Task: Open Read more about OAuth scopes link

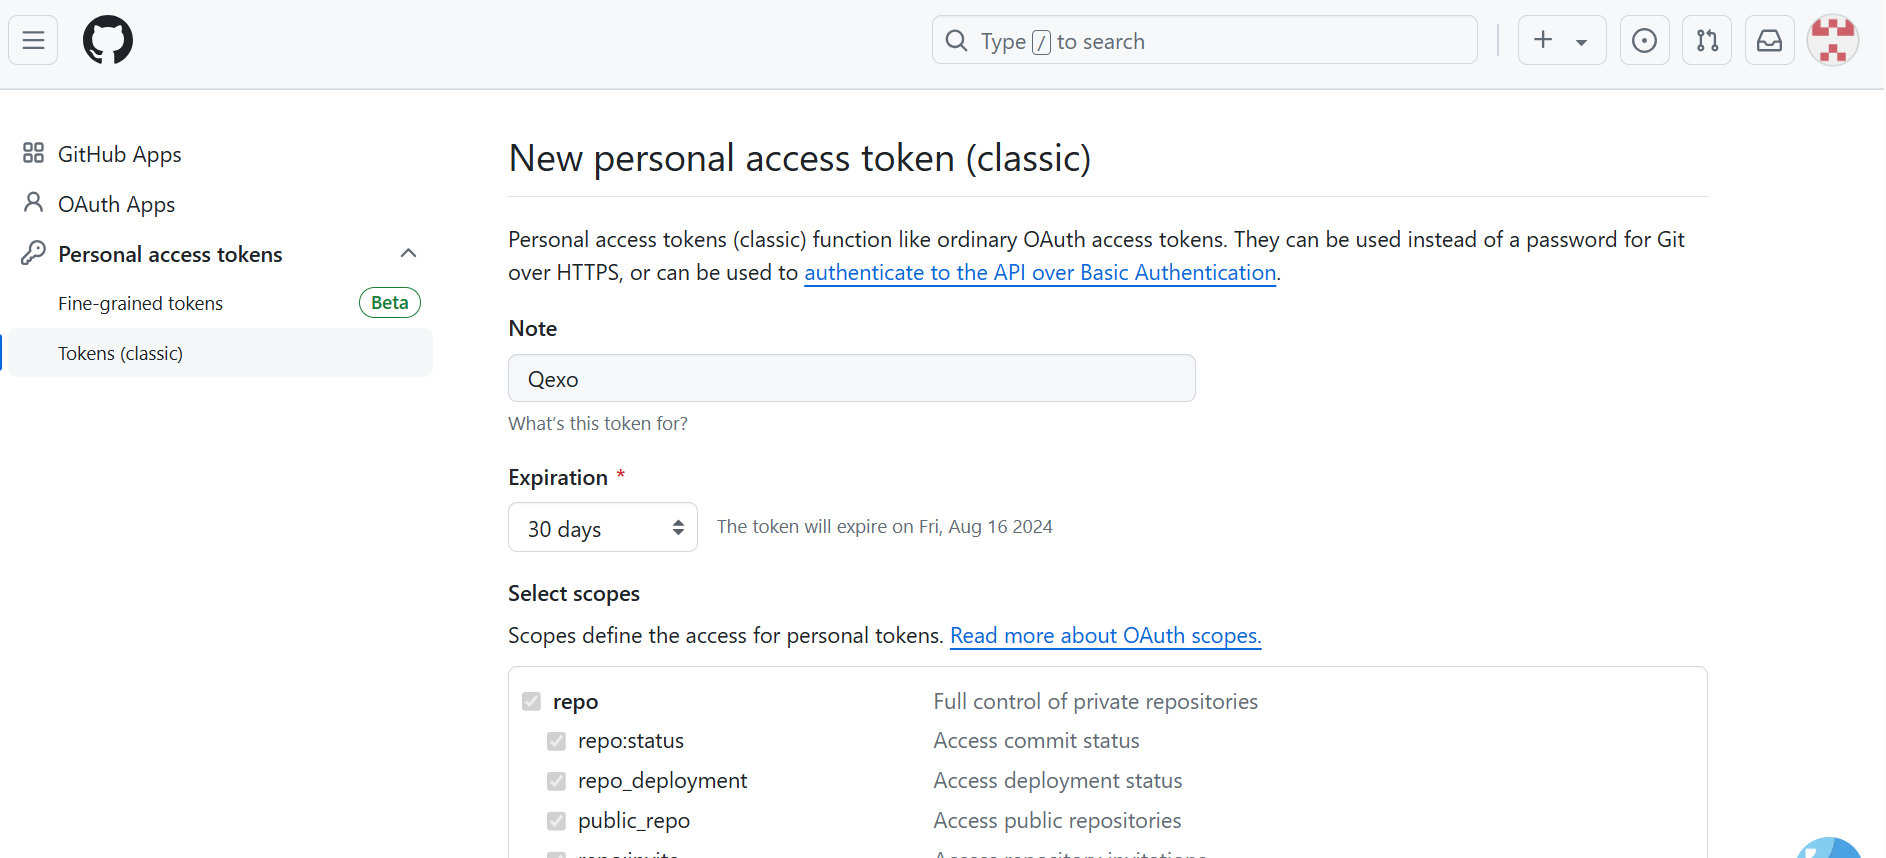Action: (1105, 636)
